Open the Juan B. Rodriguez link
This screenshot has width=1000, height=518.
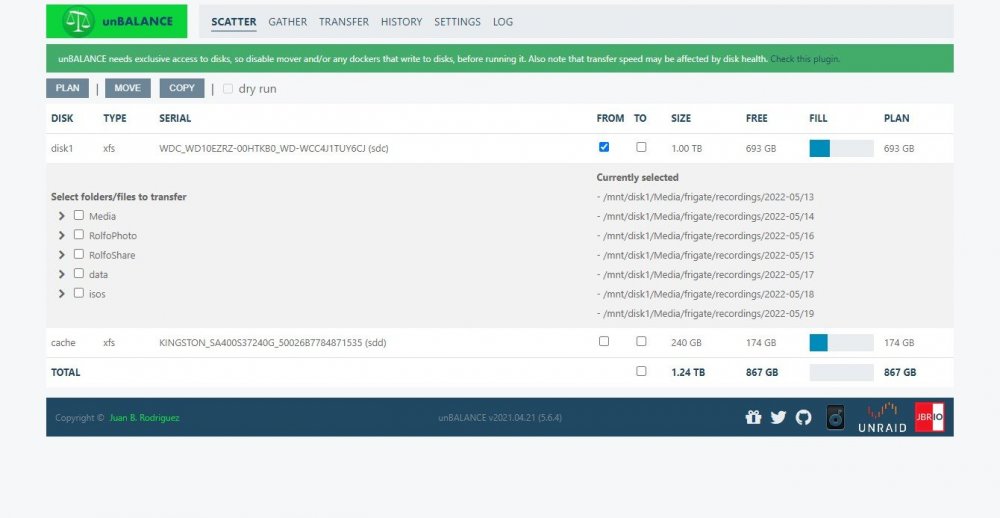click(x=144, y=418)
